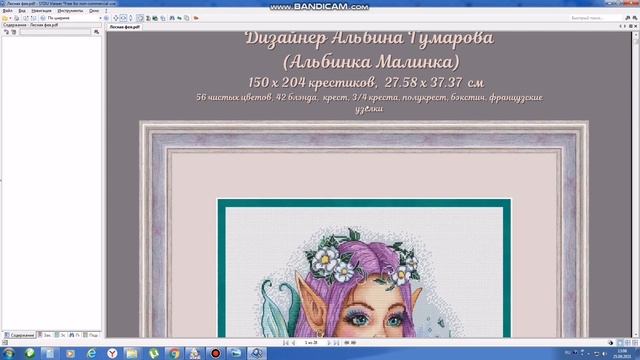Switch to the Эс. thumbnails panel tab
Screen dimensions: 640x360
click(60, 335)
